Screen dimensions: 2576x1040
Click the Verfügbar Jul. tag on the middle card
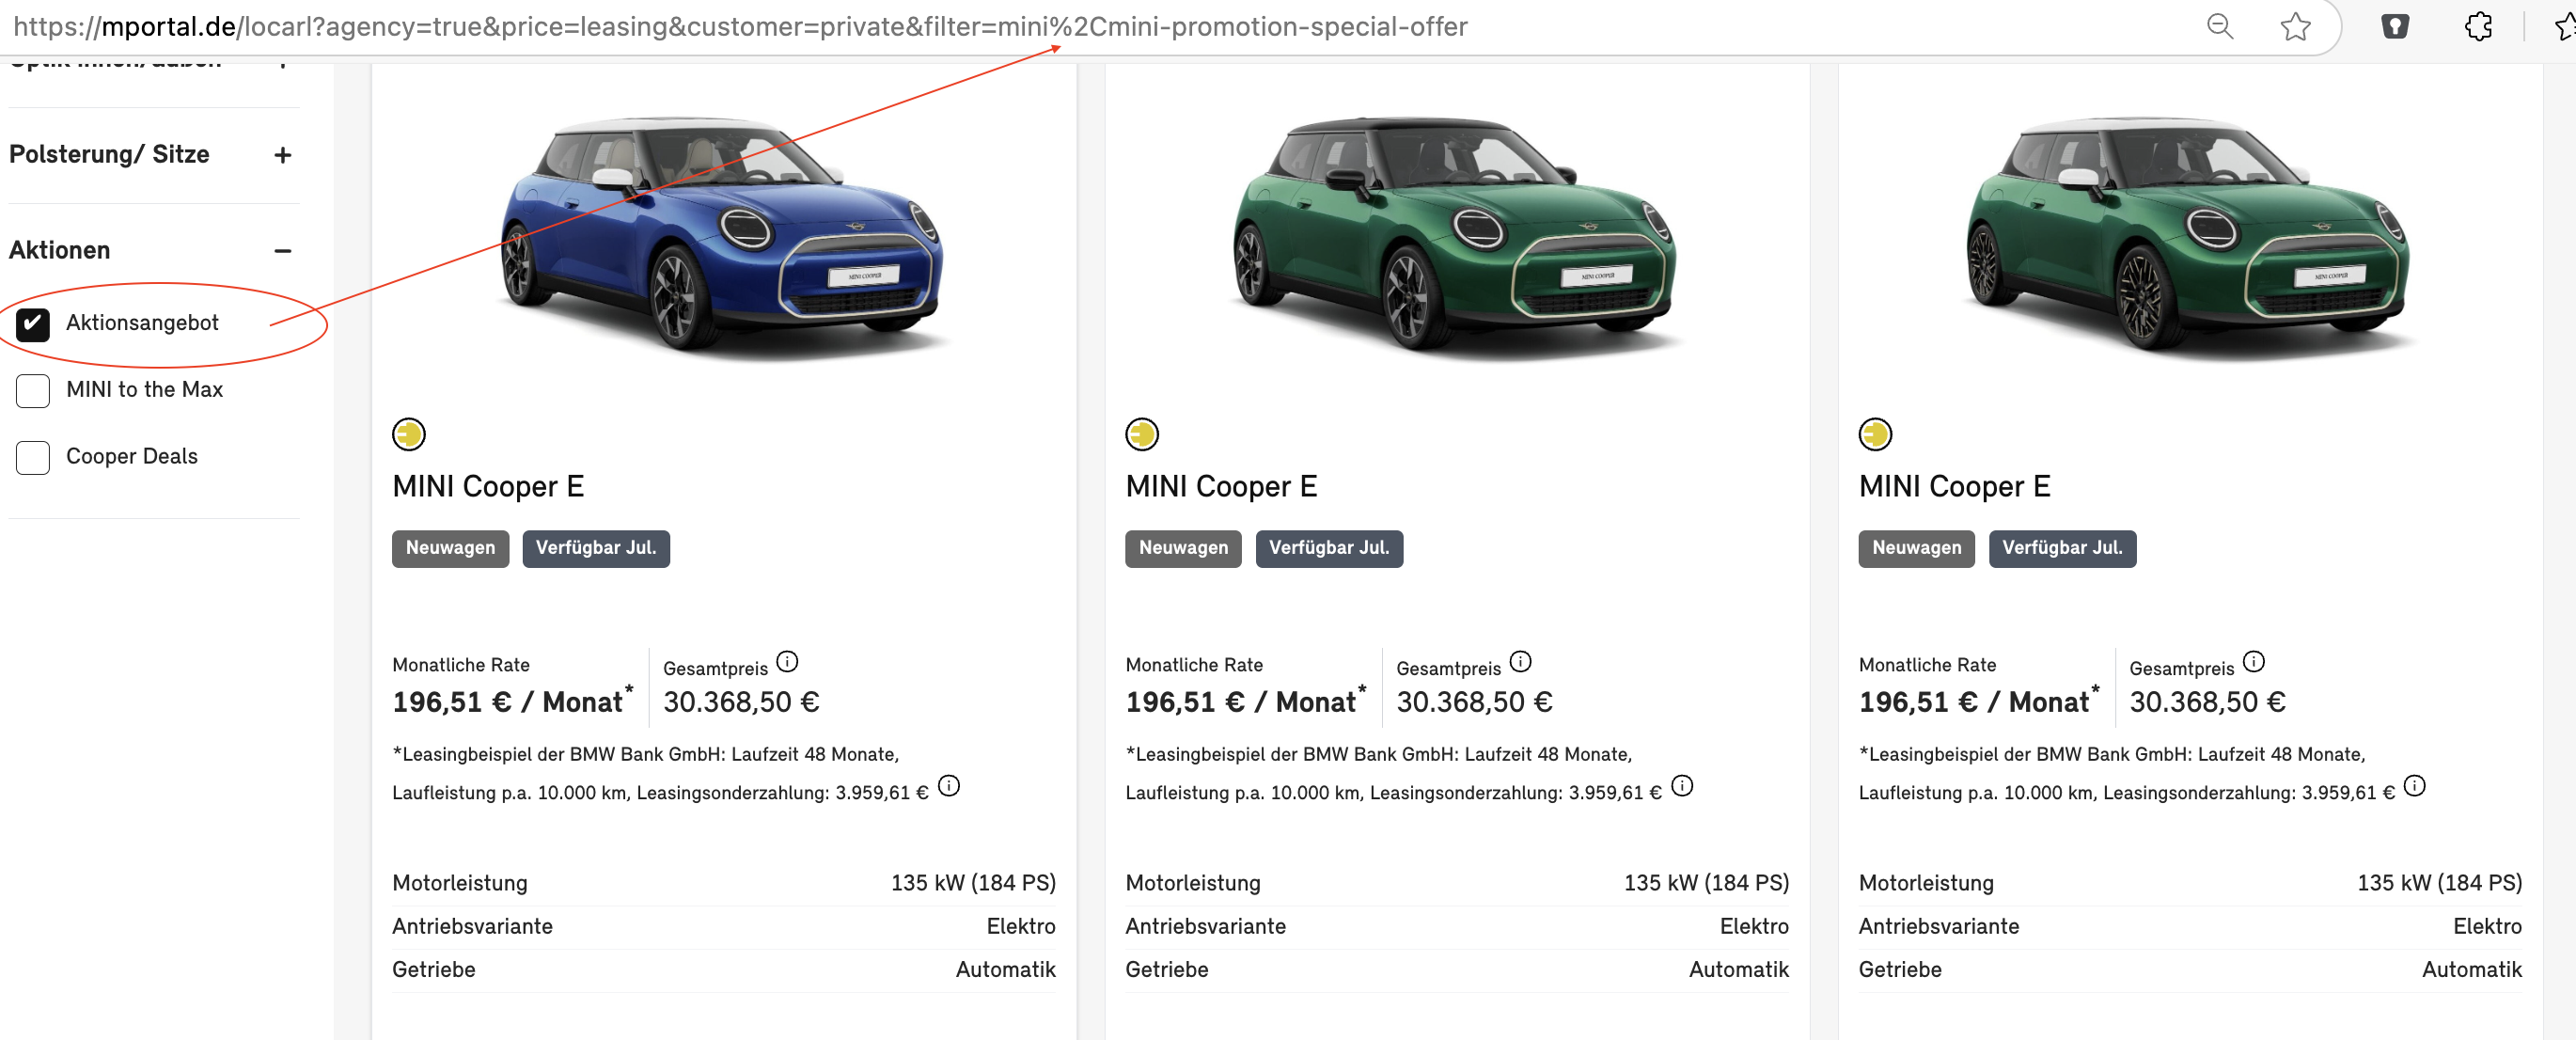point(1328,548)
